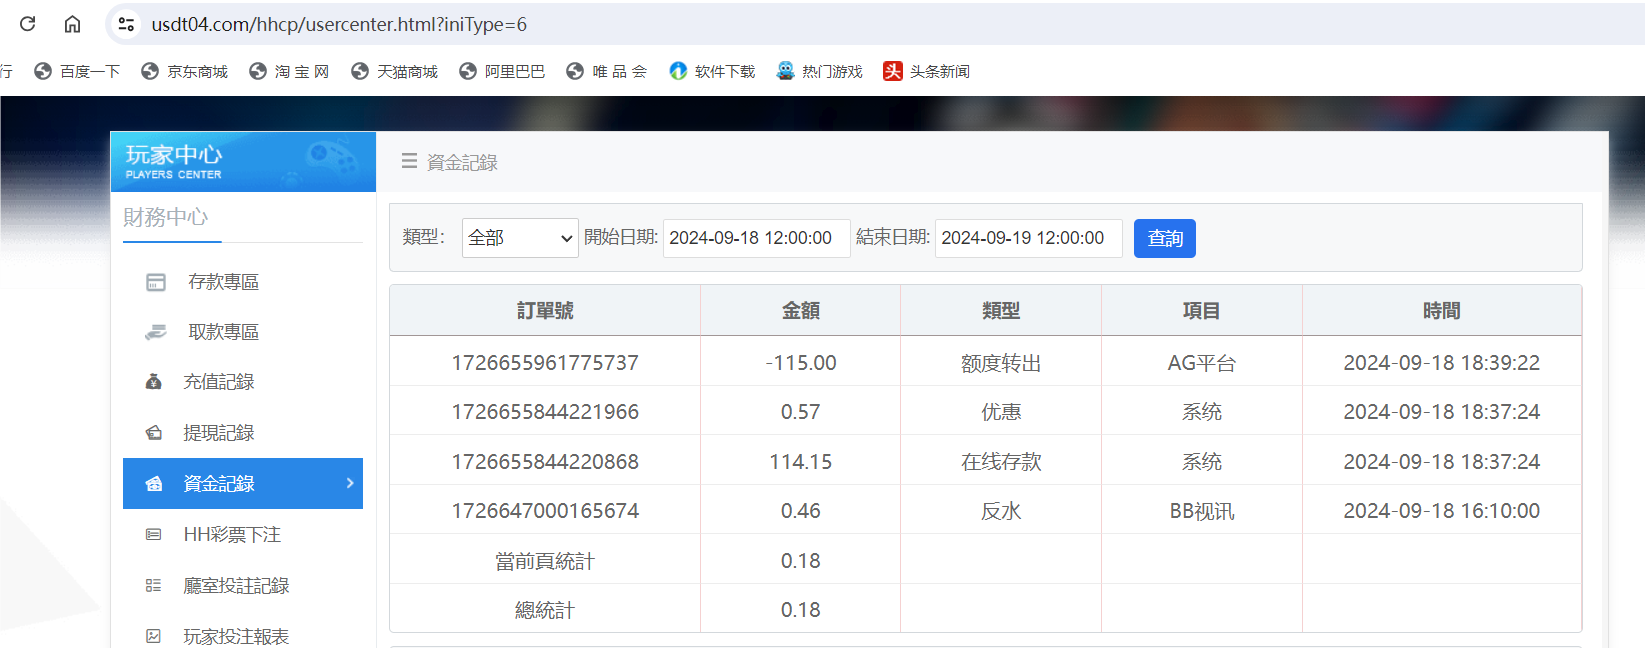Open the site information icon in address bar

(x=126, y=24)
